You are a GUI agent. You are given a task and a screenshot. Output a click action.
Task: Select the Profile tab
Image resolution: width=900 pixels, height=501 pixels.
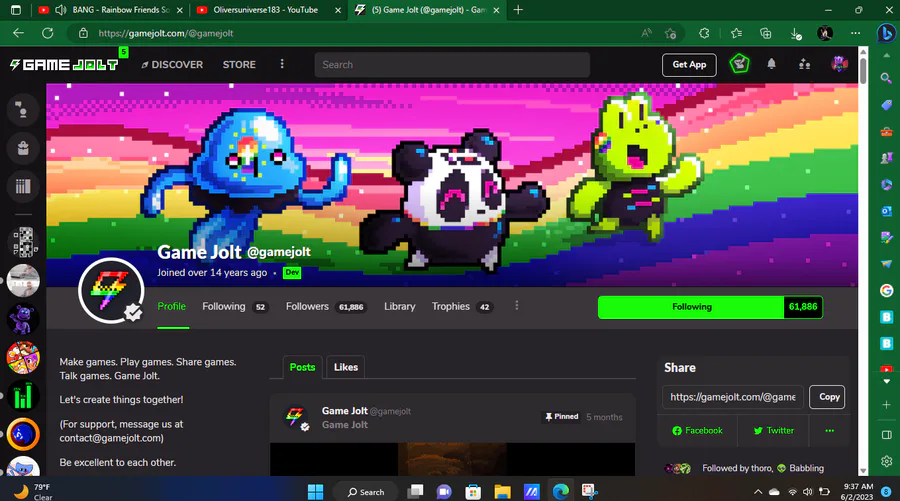point(172,306)
